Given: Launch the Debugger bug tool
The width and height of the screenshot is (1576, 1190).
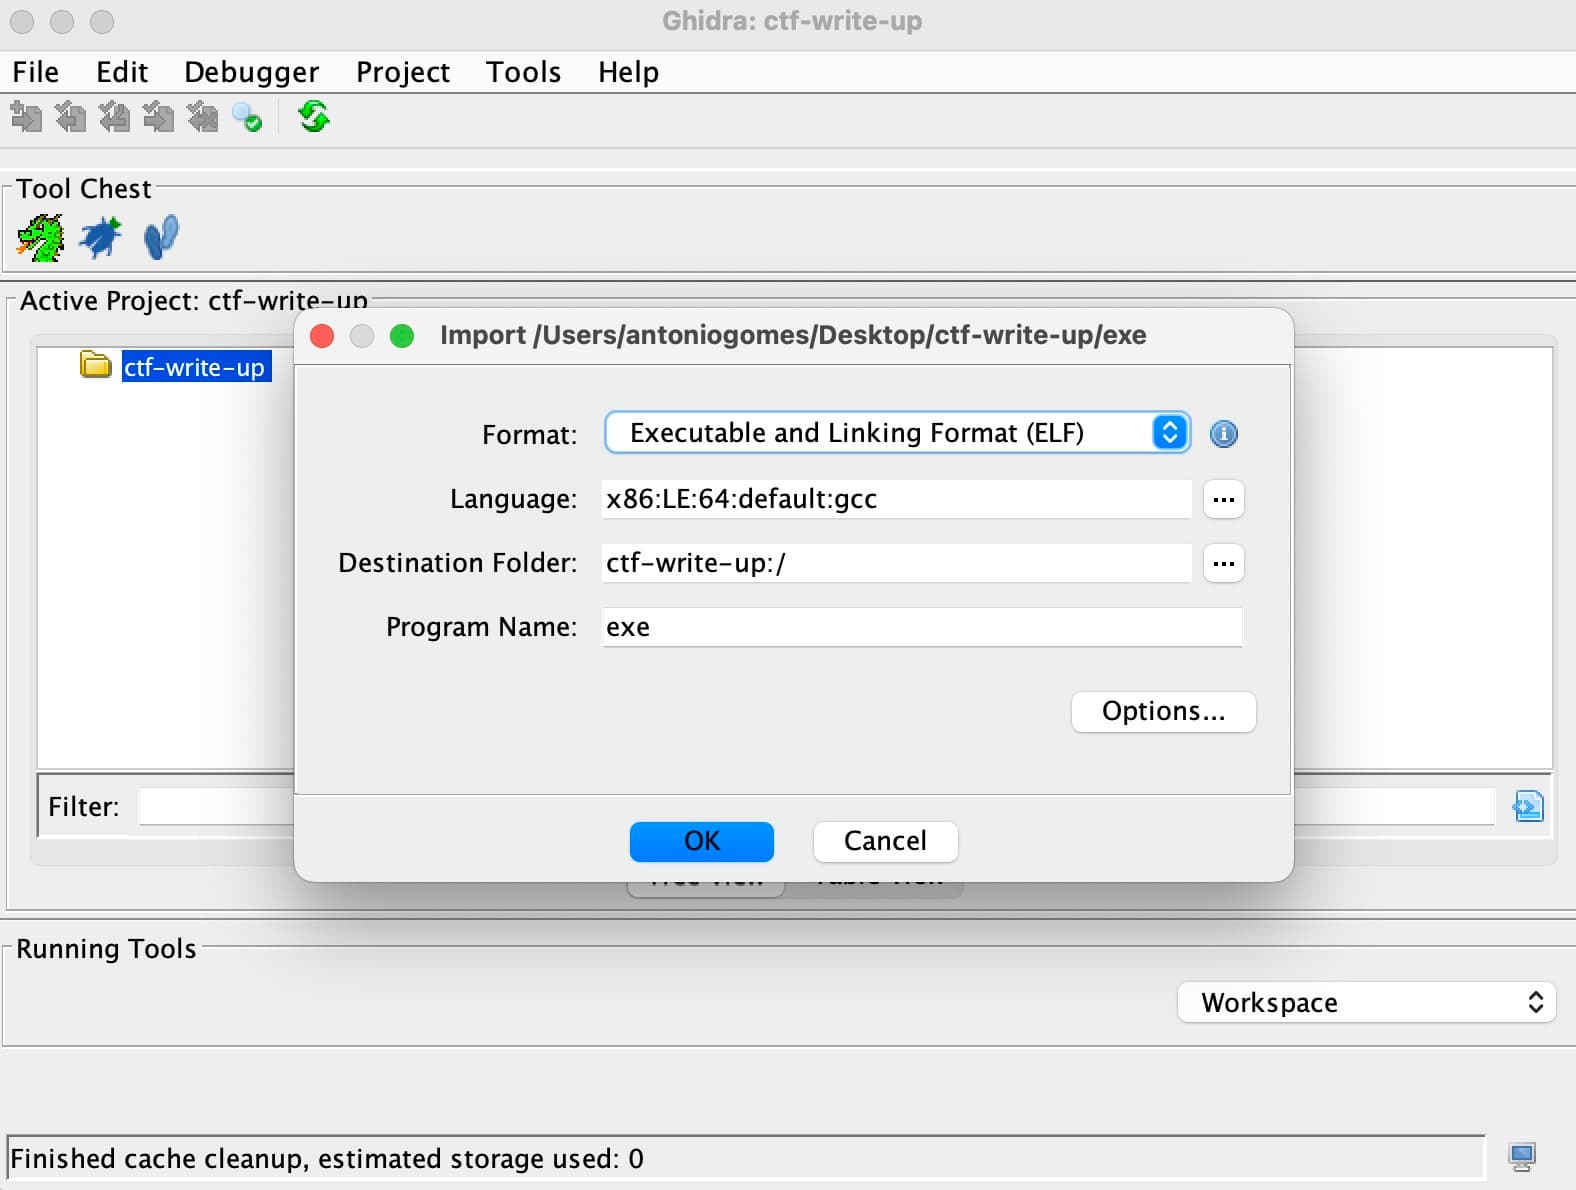Looking at the screenshot, I should pos(100,238).
